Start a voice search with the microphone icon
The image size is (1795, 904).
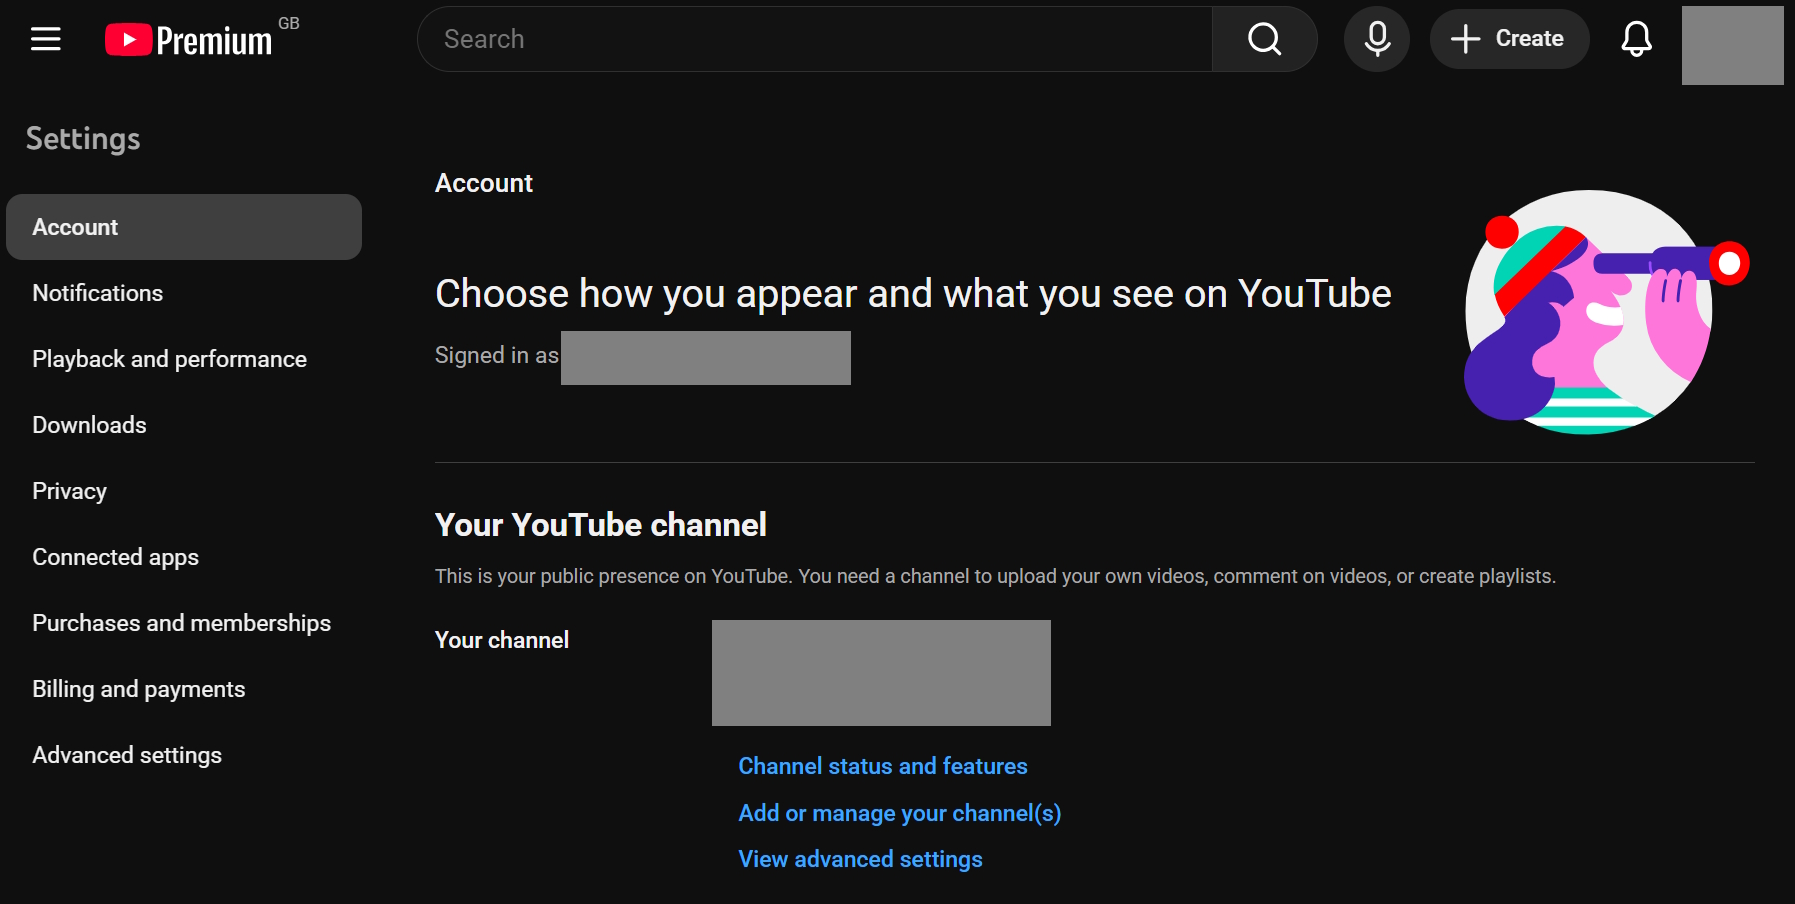coord(1376,39)
